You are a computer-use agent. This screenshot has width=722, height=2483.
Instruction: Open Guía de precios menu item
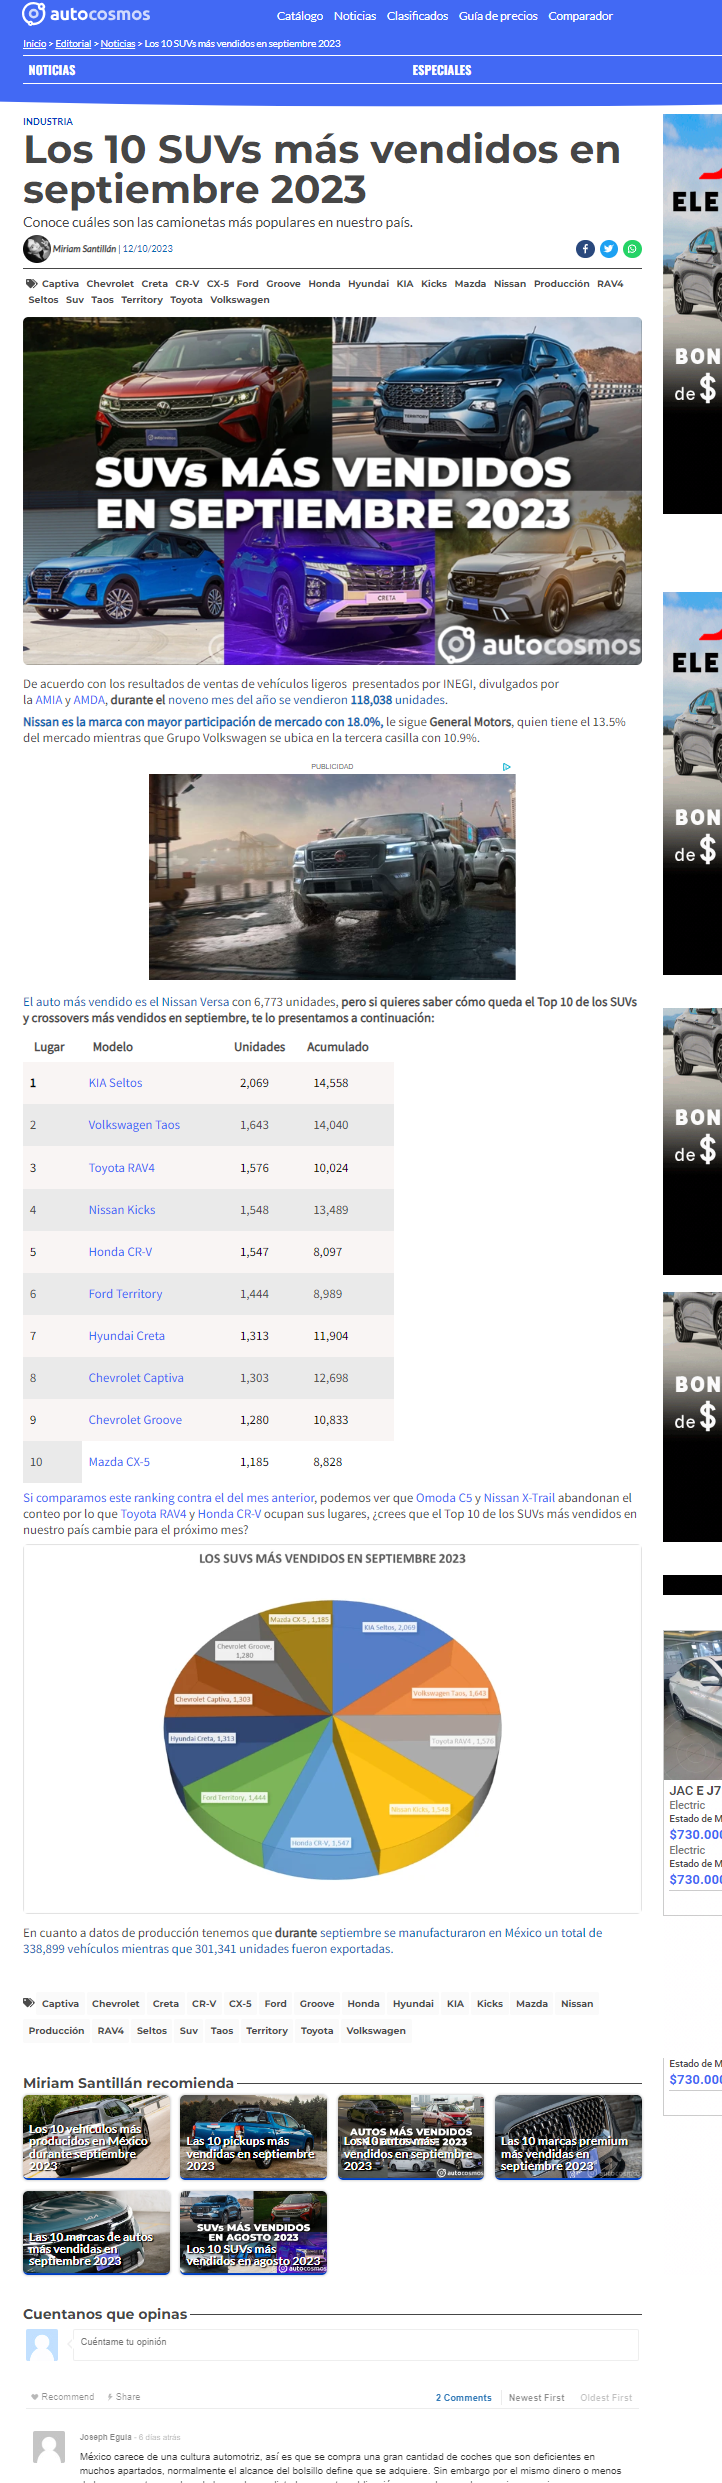click(498, 16)
